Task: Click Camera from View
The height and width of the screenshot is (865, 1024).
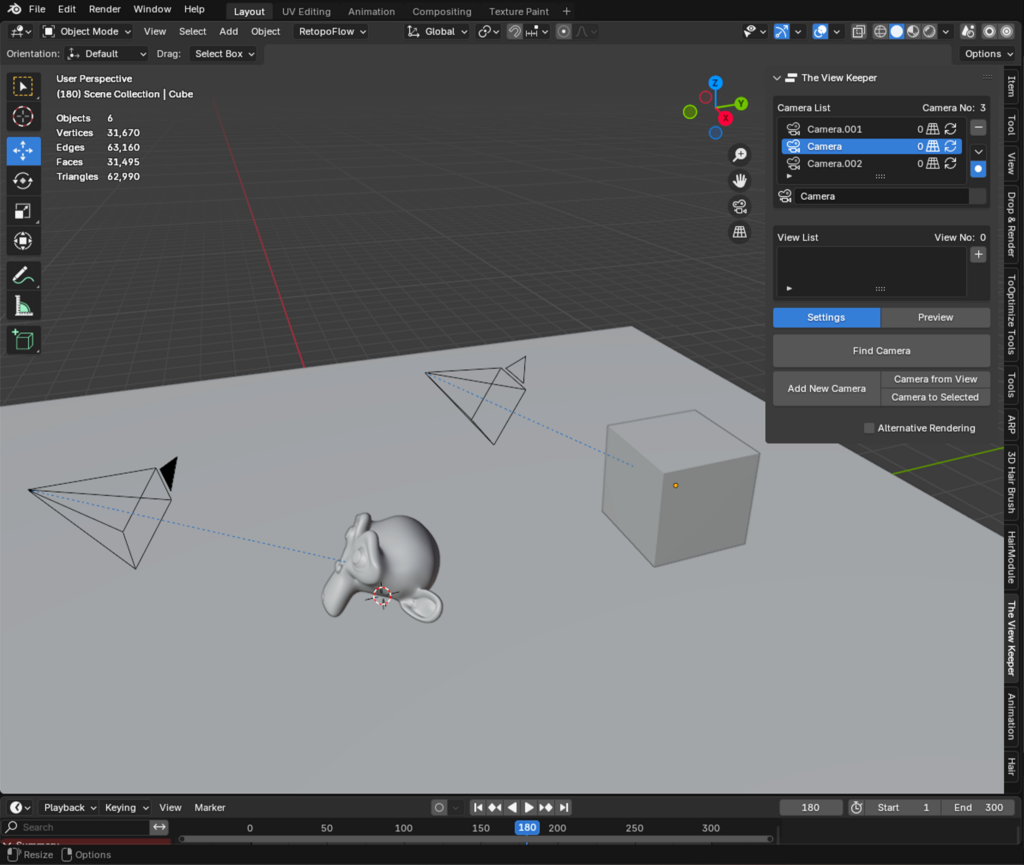Action: pos(934,379)
